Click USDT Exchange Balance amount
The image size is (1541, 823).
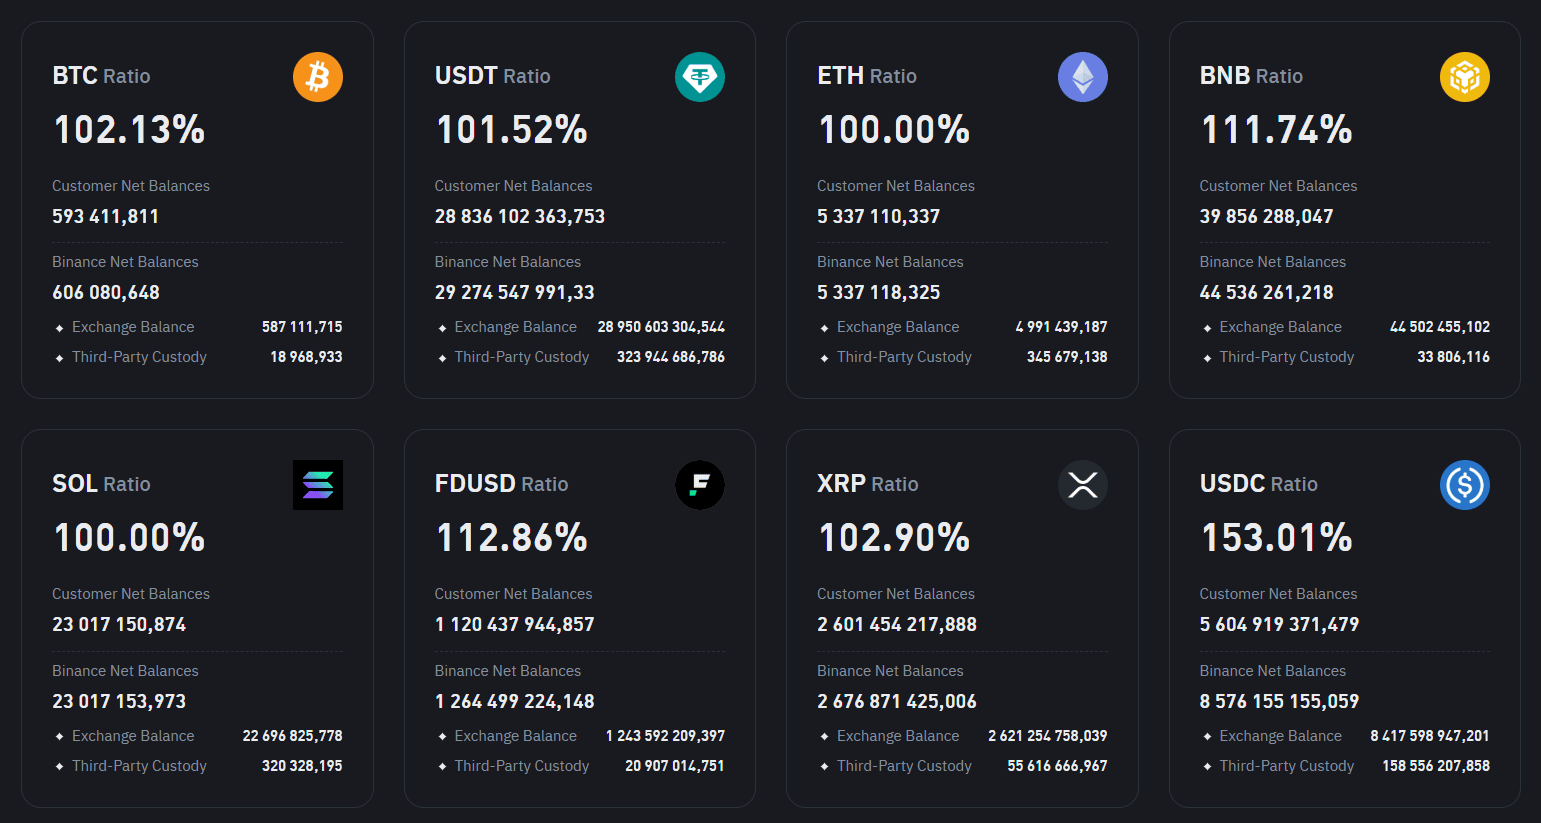pyautogui.click(x=661, y=327)
